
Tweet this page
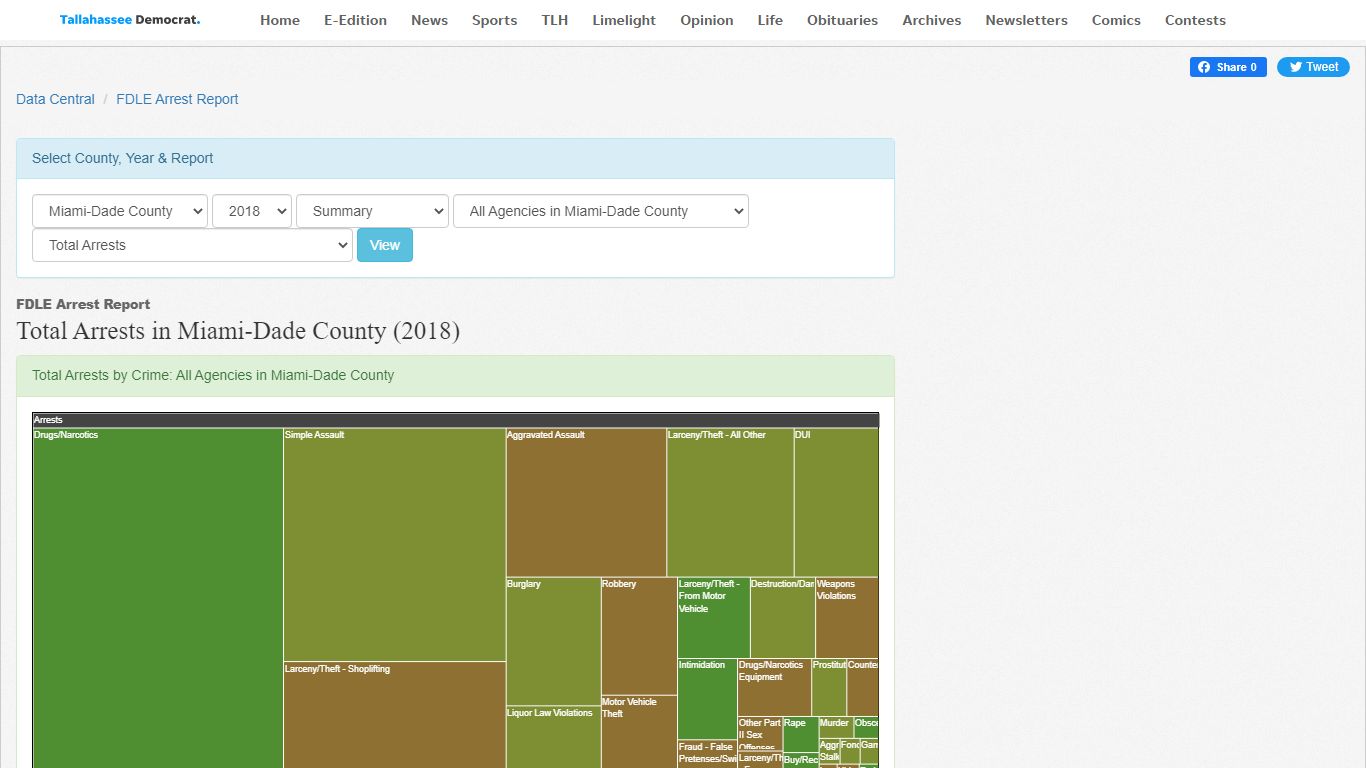tap(1313, 67)
